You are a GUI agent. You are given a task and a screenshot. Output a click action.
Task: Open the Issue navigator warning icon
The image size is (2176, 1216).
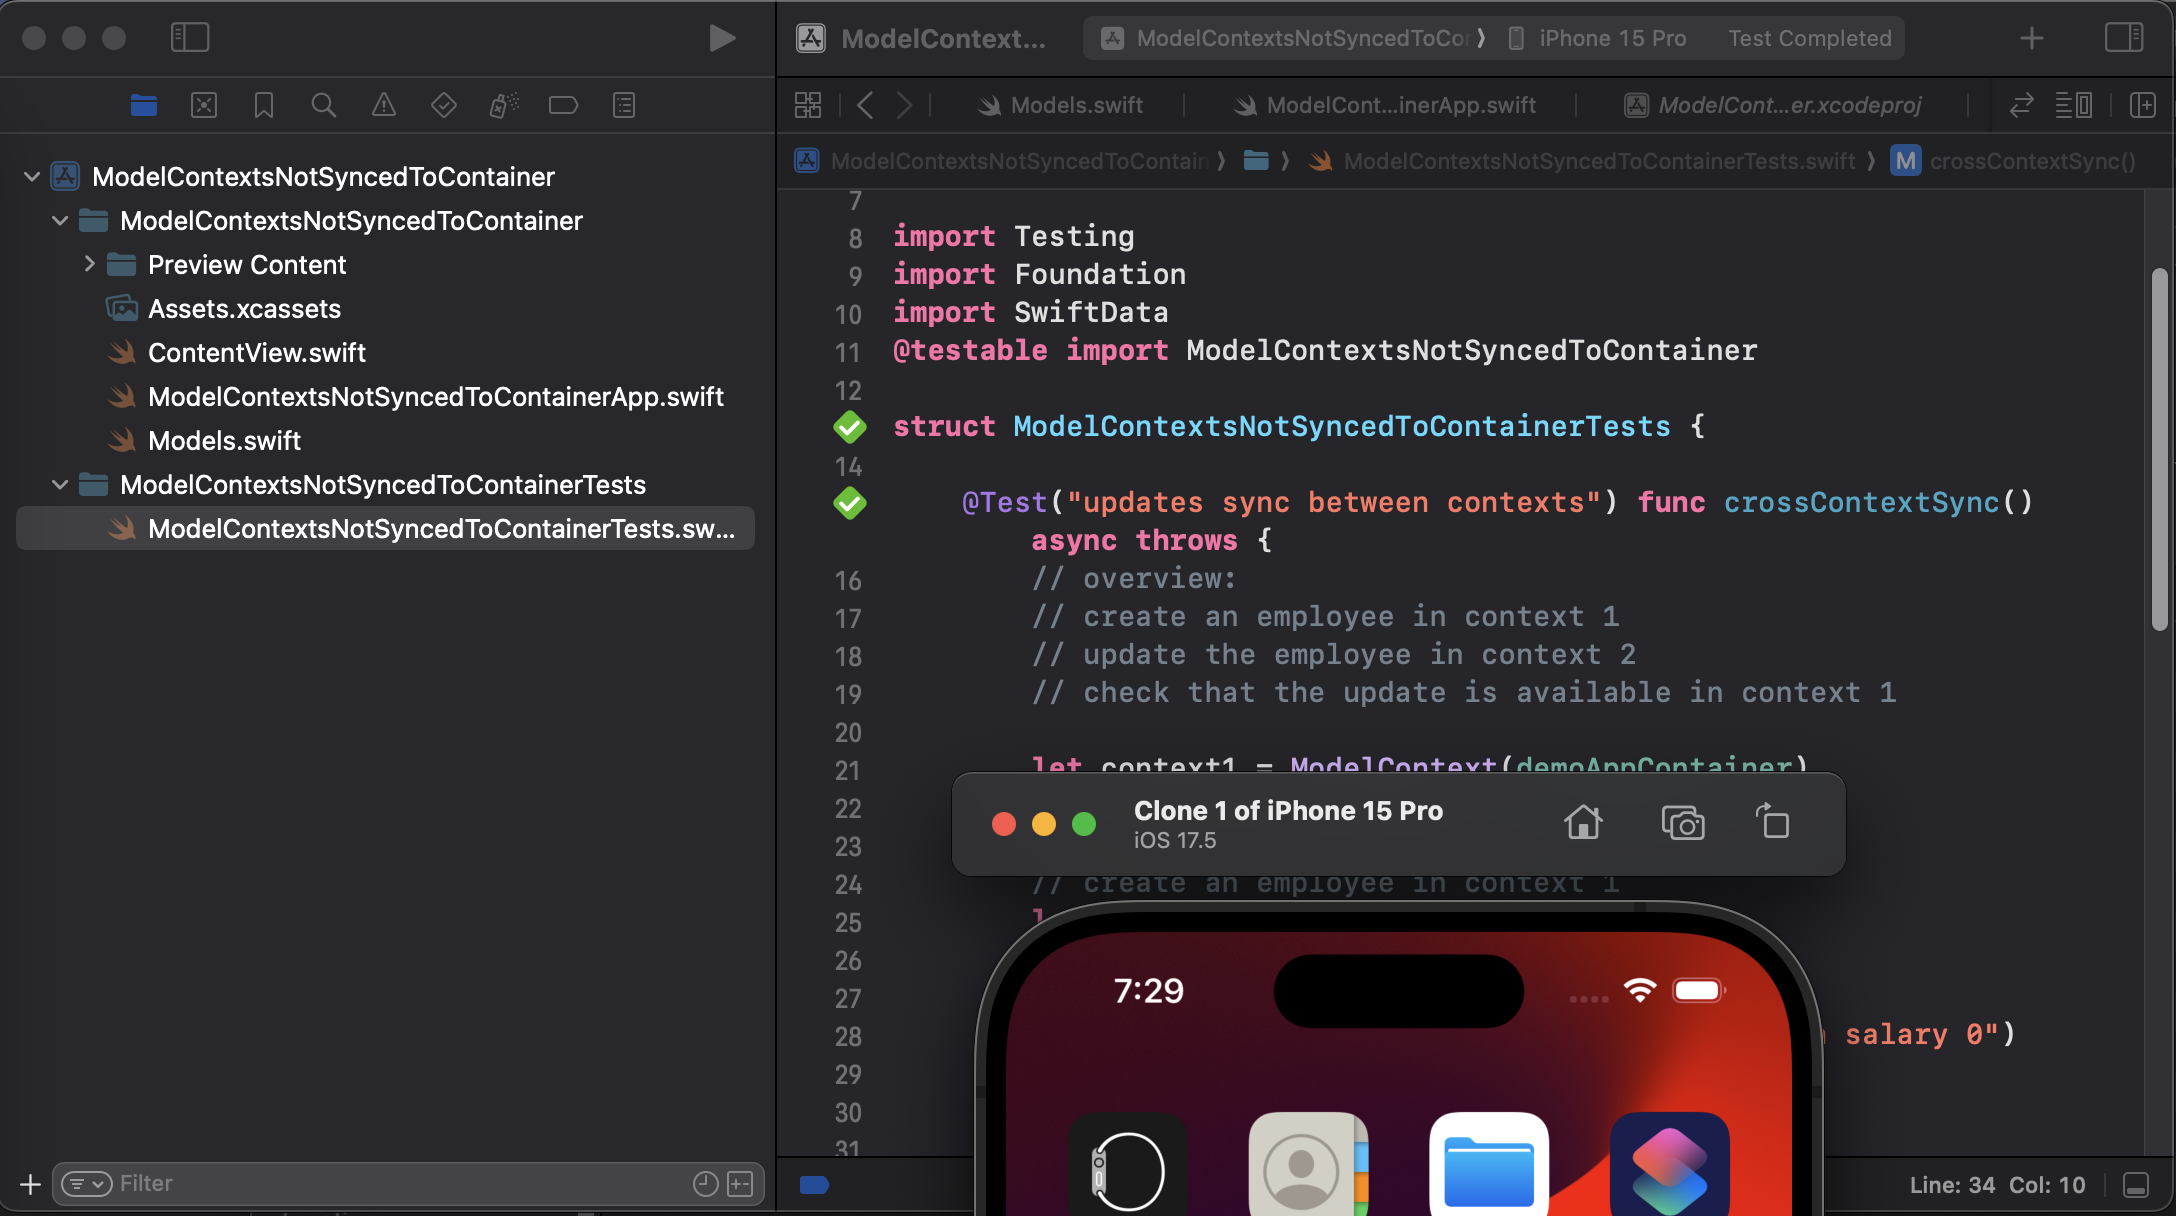pyautogui.click(x=384, y=105)
